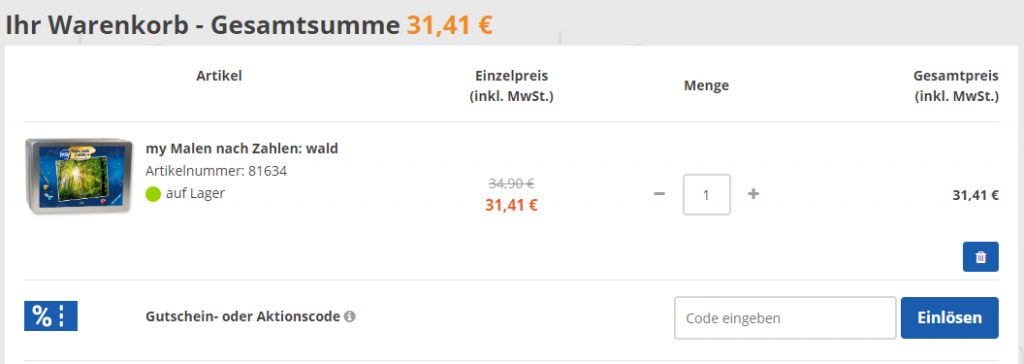Increase quantity with the plus button
Image resolution: width=1024 pixels, height=364 pixels.
point(754,194)
